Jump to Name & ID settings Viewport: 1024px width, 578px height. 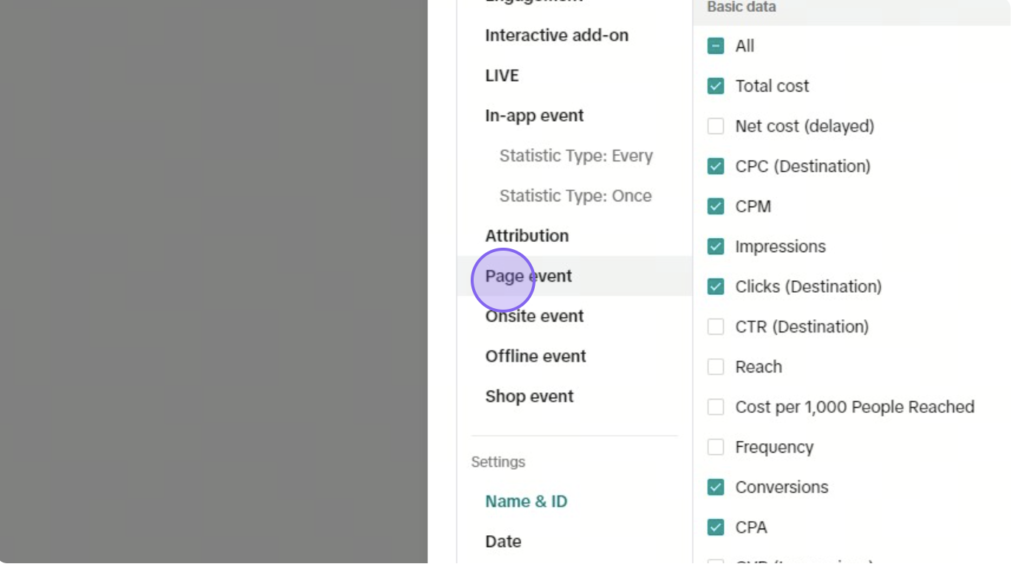click(x=526, y=502)
